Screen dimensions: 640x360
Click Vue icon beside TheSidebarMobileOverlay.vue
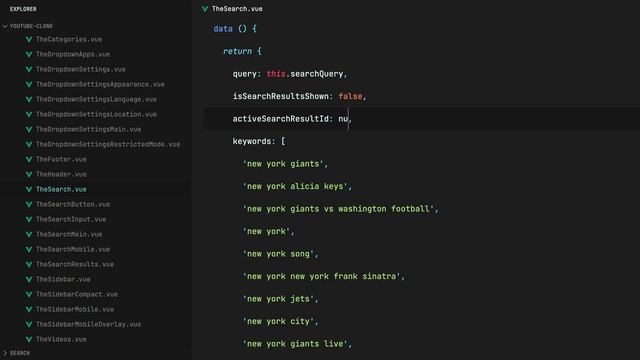[x=29, y=324]
